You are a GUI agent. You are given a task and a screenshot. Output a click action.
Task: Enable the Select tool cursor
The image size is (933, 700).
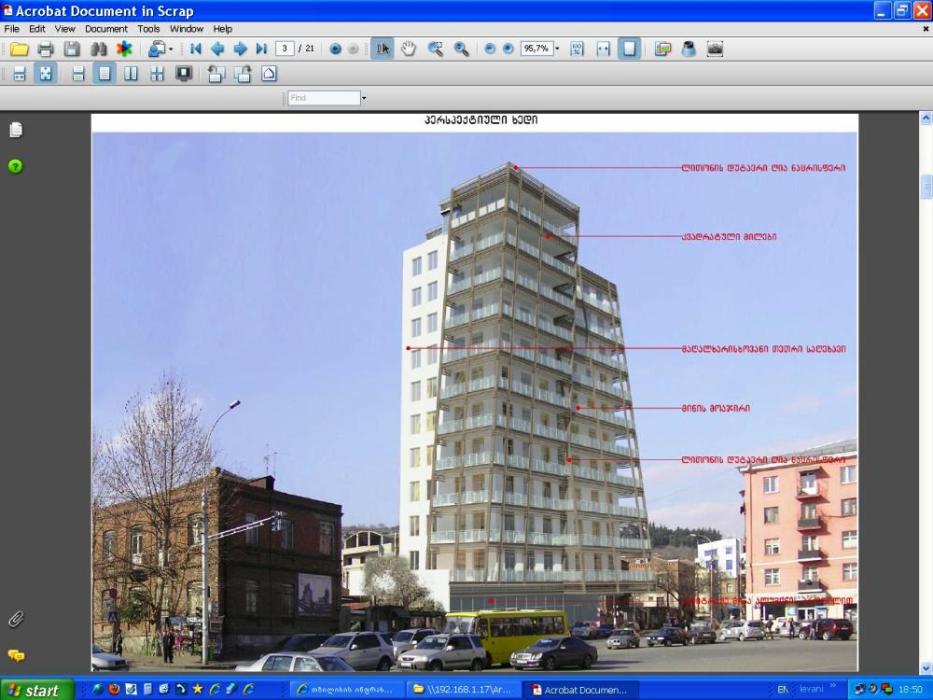pos(382,49)
